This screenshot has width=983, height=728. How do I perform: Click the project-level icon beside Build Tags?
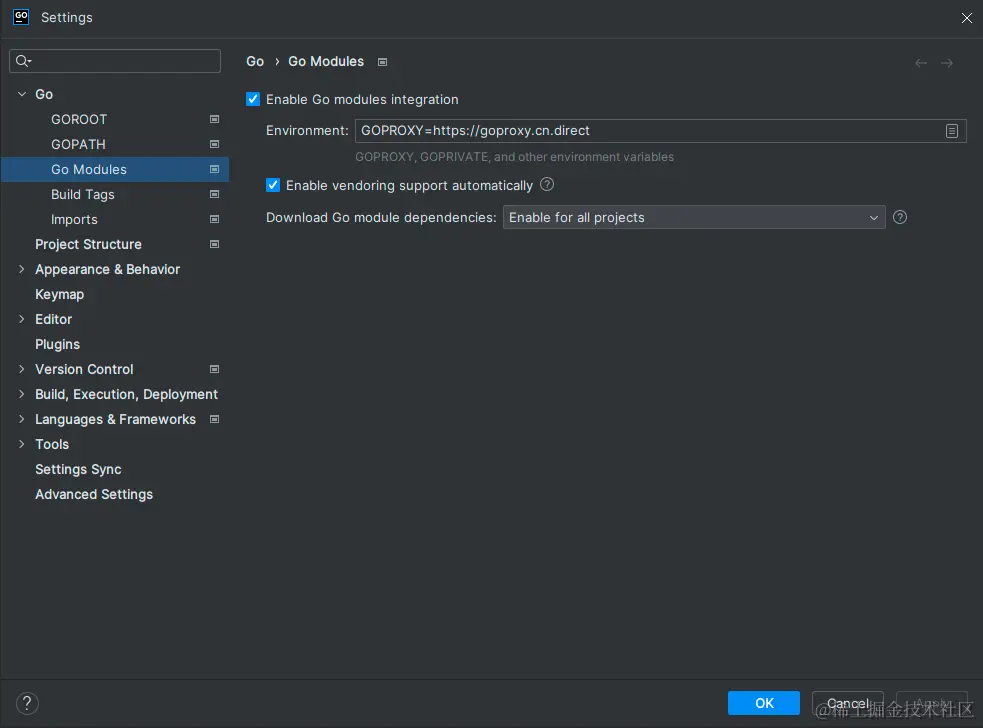pyautogui.click(x=214, y=194)
